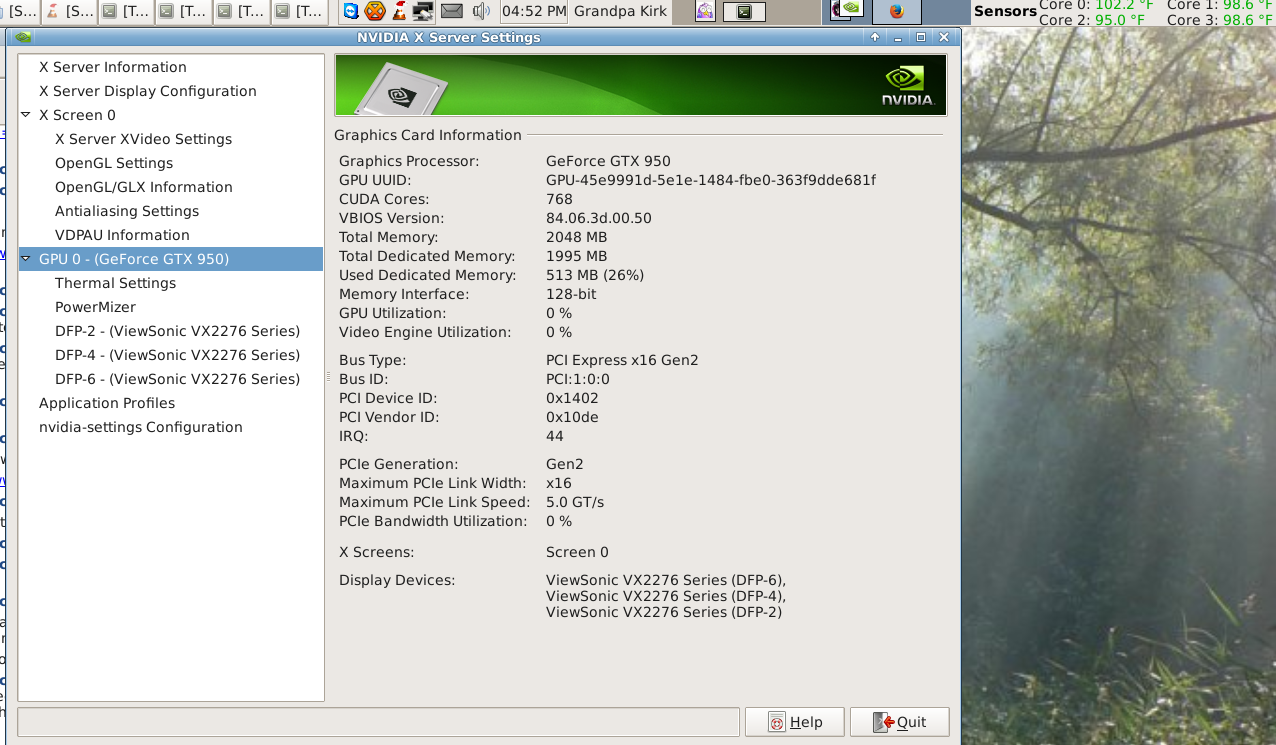The height and width of the screenshot is (745, 1276).
Task: Click the 'NVIDIA X Server Settings' window title
Action: pyautogui.click(x=448, y=37)
